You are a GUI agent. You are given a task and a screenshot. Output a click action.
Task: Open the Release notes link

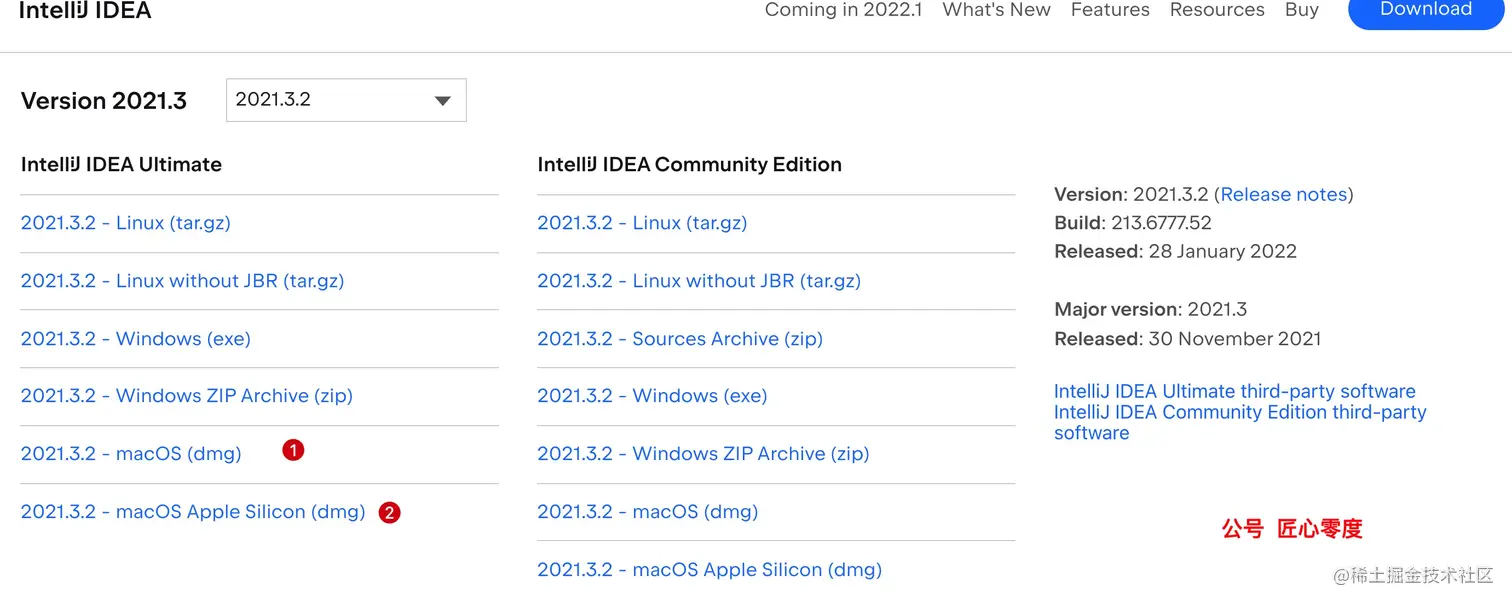coord(1284,194)
